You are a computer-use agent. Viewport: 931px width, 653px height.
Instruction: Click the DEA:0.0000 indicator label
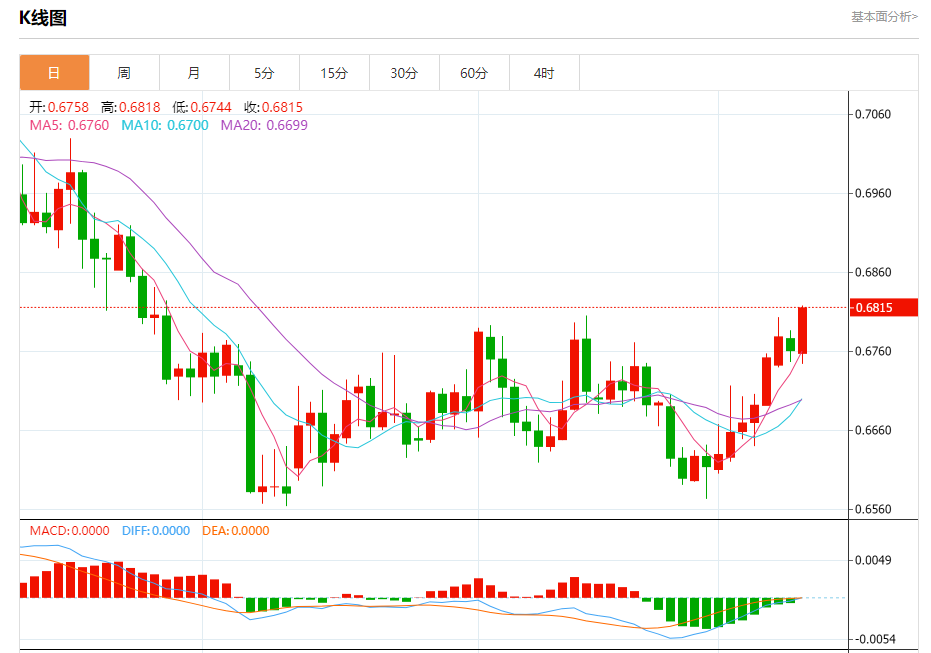coord(236,531)
